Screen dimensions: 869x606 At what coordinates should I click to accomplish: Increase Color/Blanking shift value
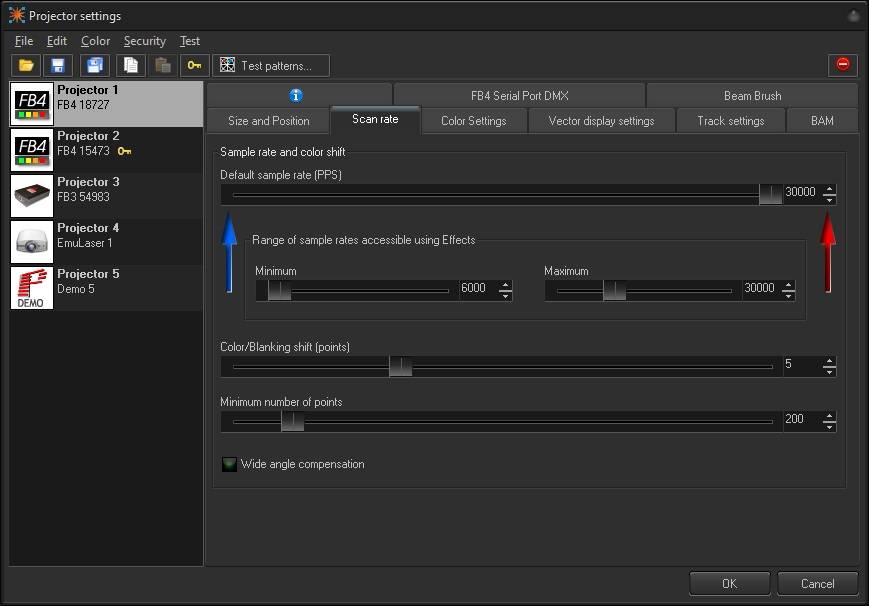(830, 361)
